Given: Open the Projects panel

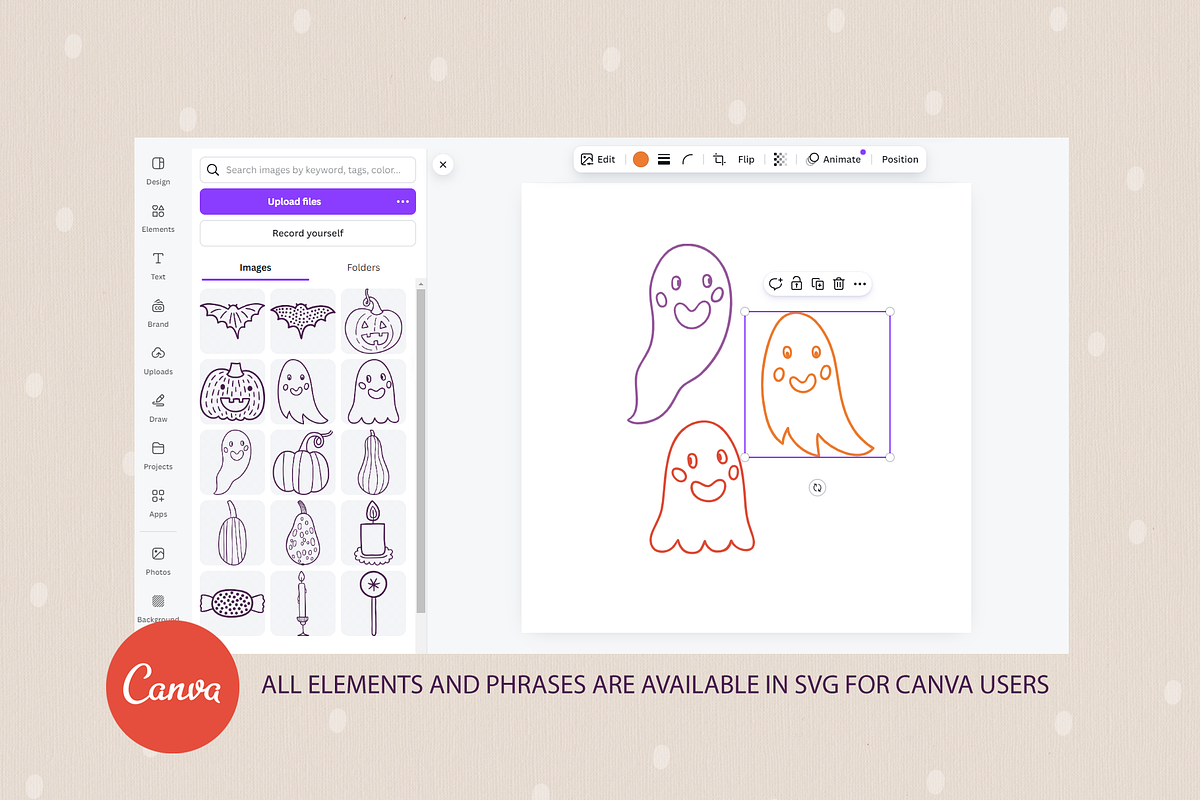Looking at the screenshot, I should click(x=158, y=455).
